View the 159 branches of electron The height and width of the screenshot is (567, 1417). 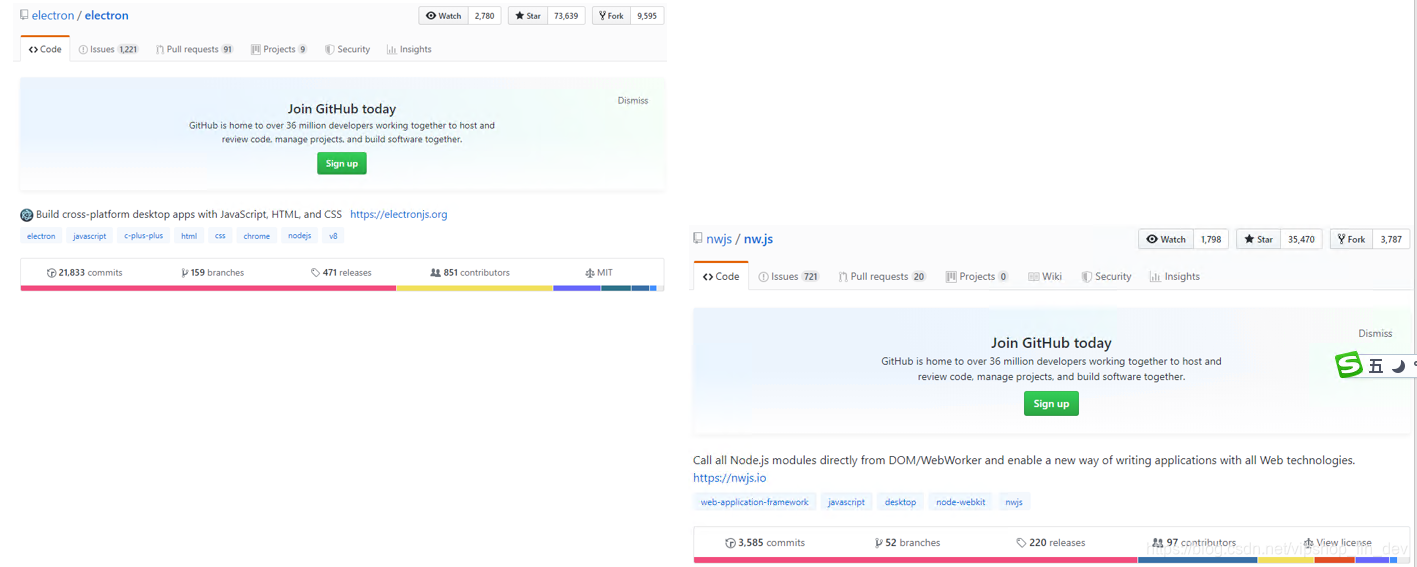pos(212,272)
